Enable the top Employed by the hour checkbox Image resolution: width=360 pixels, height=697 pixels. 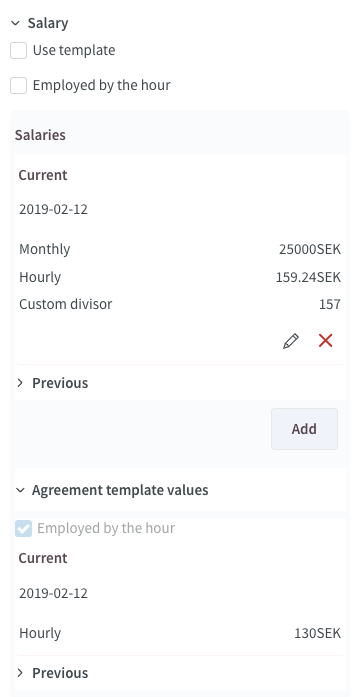19,85
